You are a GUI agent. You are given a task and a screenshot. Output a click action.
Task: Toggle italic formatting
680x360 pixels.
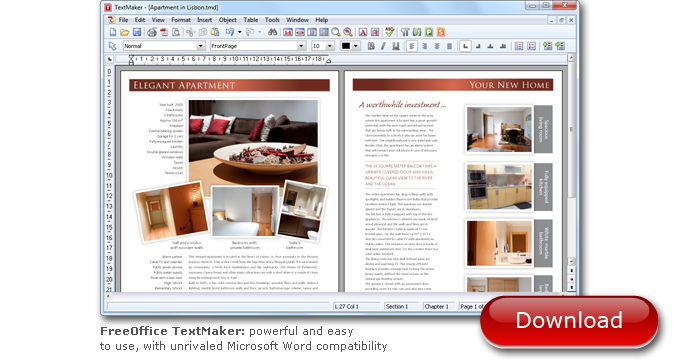tap(383, 46)
